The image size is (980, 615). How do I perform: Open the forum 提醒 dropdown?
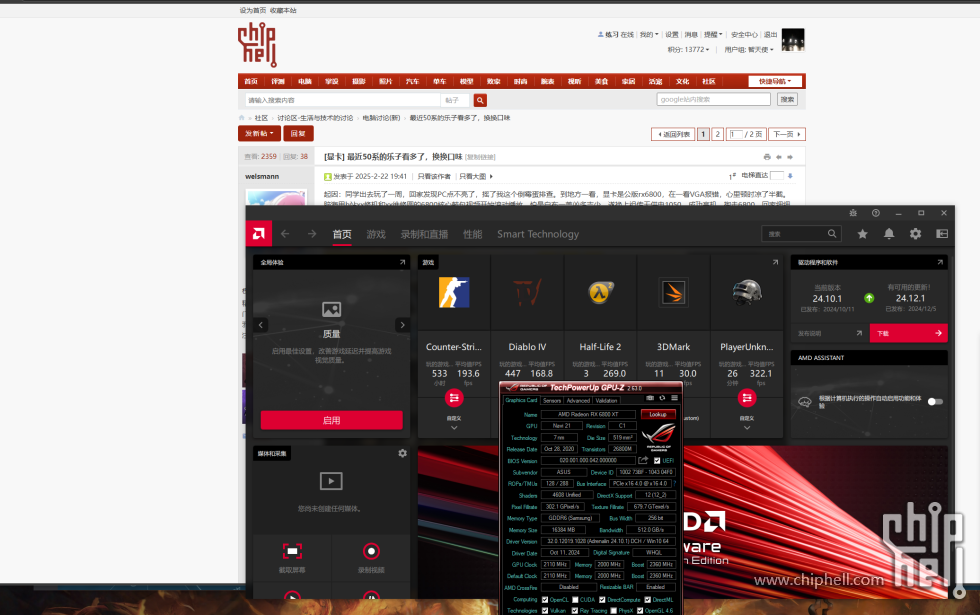[x=713, y=34]
